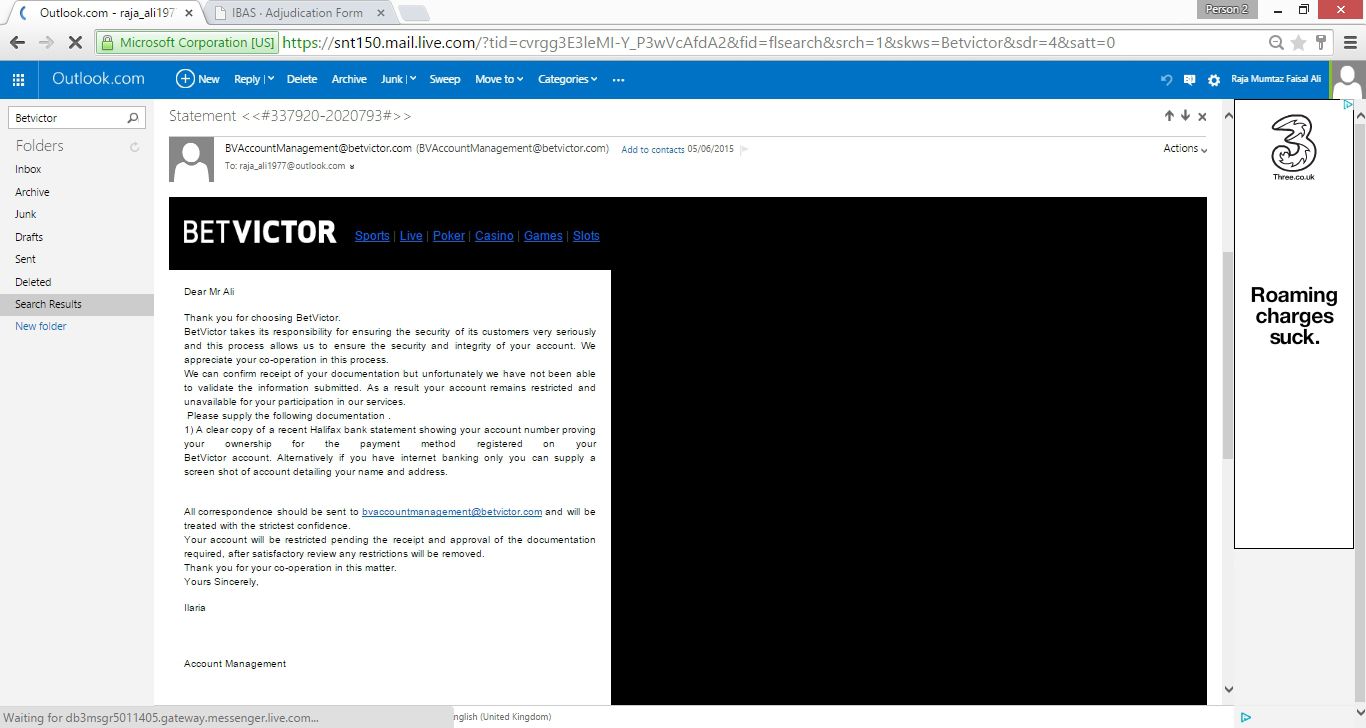Viewport: 1366px width, 728px height.
Task: Click the sender's avatar placeholder image
Action: click(191, 159)
